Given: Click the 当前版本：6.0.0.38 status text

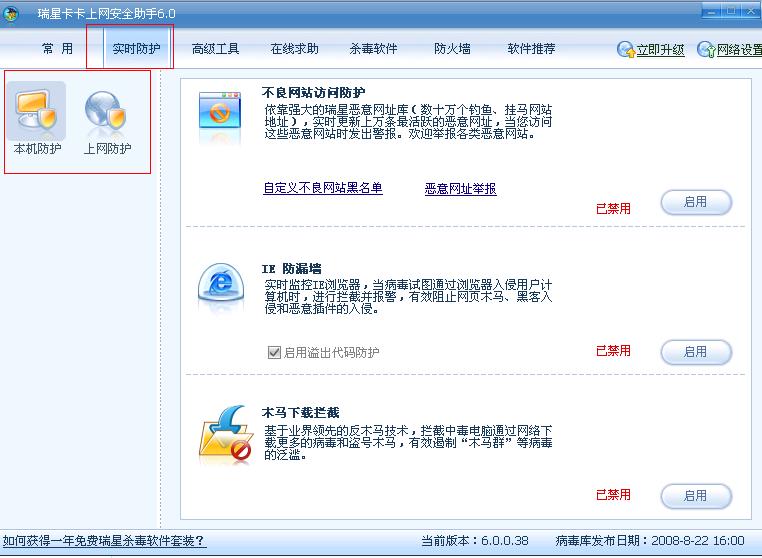Looking at the screenshot, I should 475,541.
